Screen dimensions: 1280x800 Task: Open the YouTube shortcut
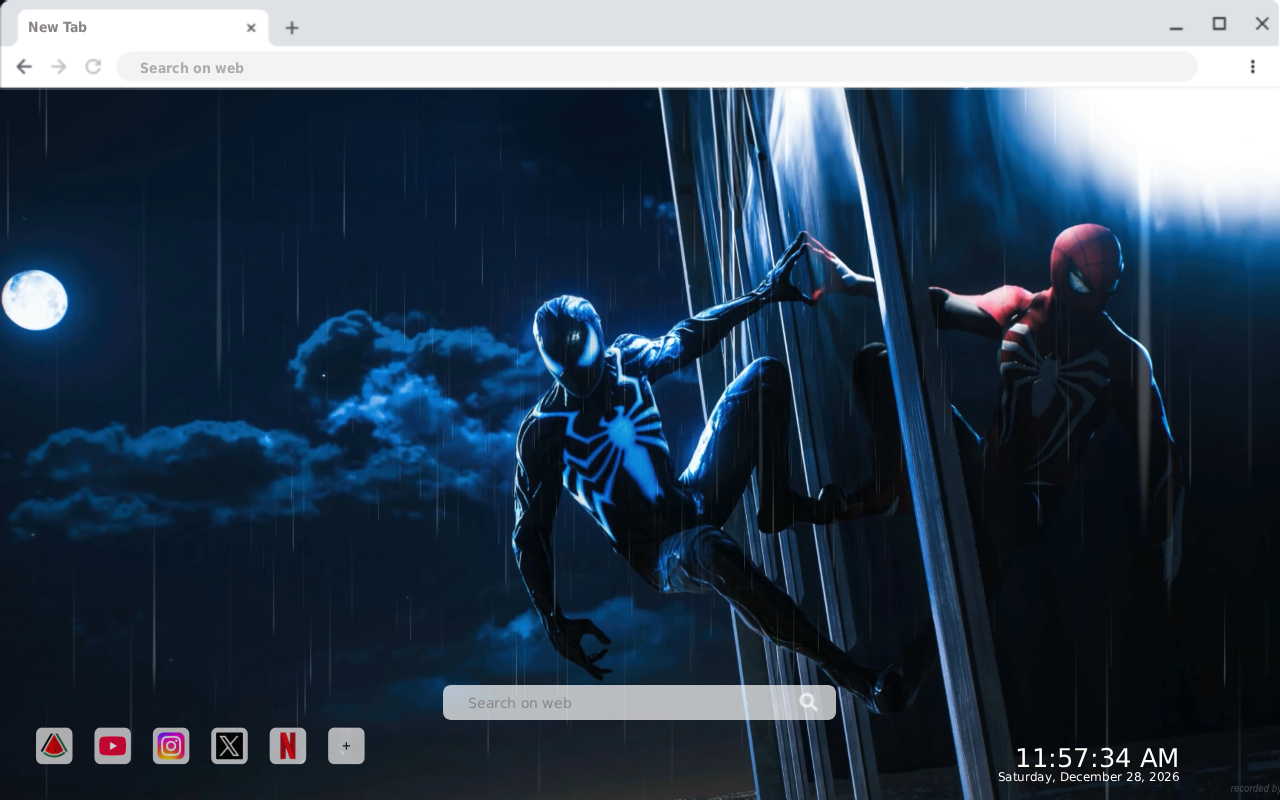coord(113,746)
